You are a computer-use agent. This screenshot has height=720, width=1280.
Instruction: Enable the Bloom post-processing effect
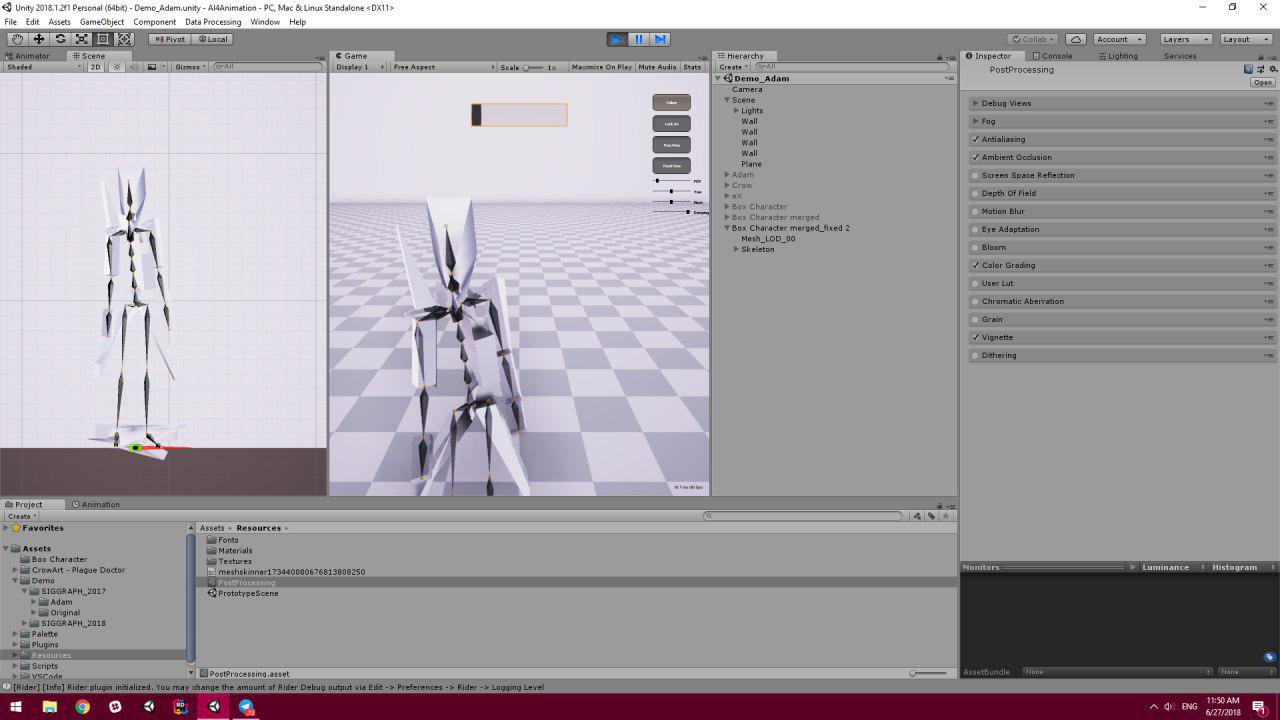click(975, 247)
